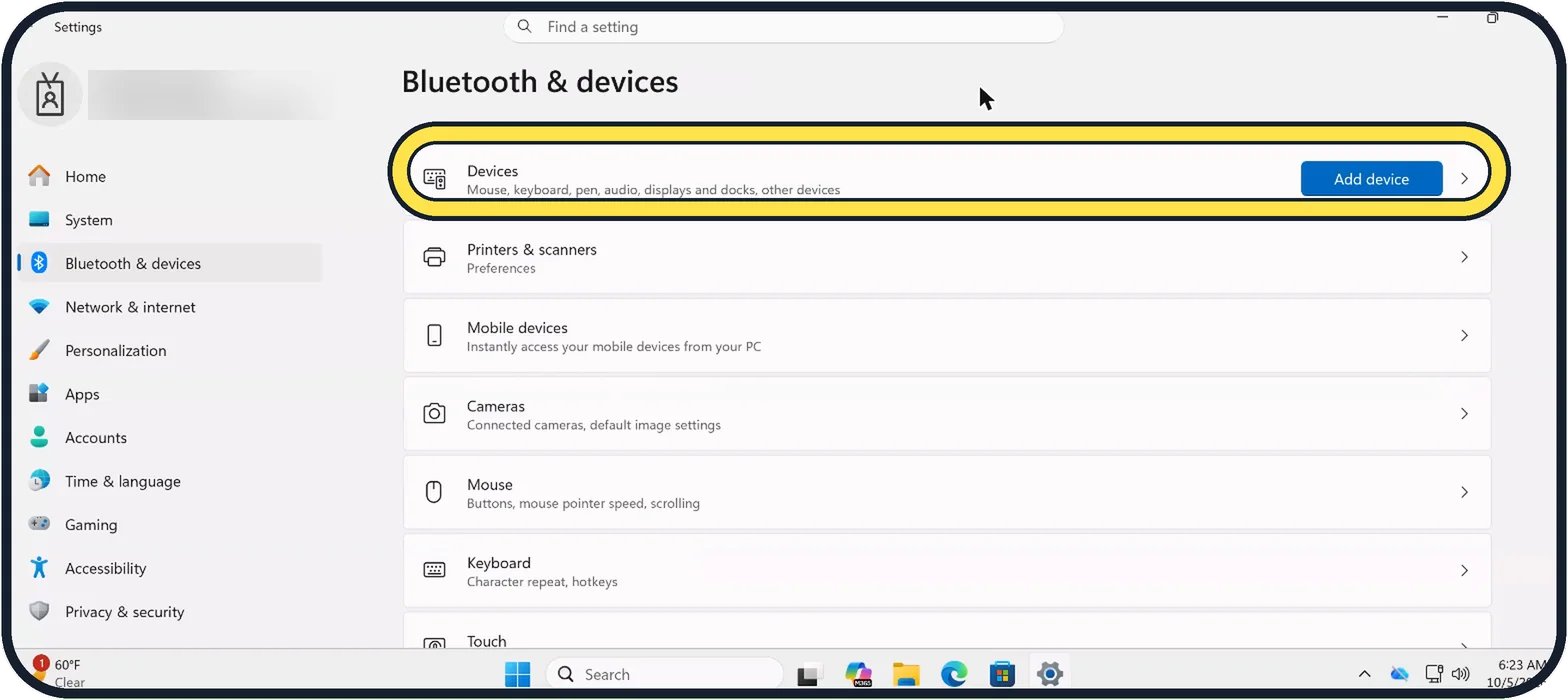
Task: Expand the Devices row chevron
Action: point(1464,179)
